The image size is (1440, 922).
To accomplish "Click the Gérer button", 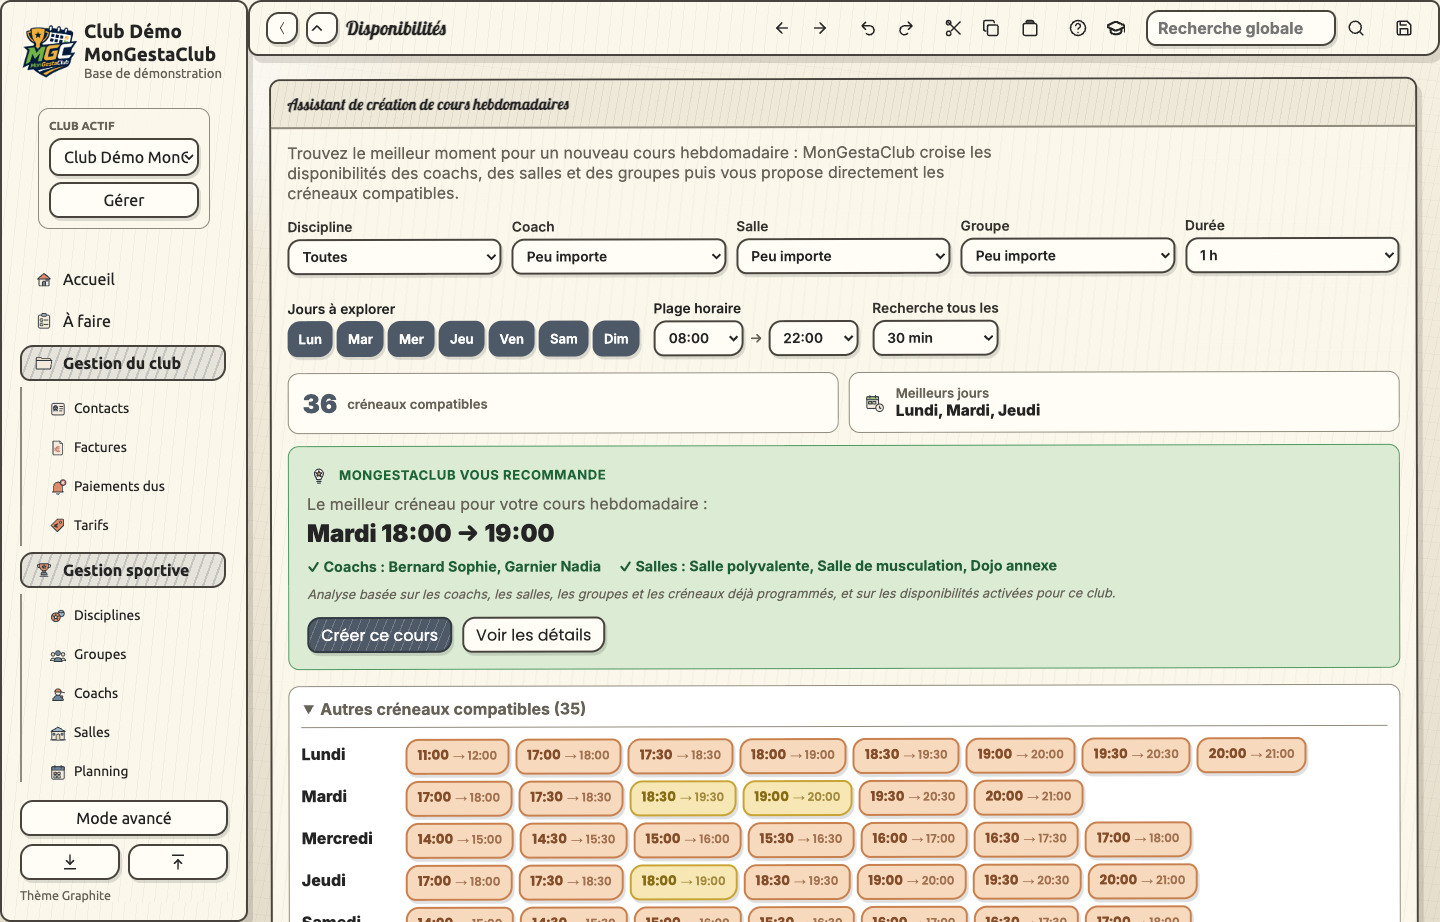I will pos(124,200).
